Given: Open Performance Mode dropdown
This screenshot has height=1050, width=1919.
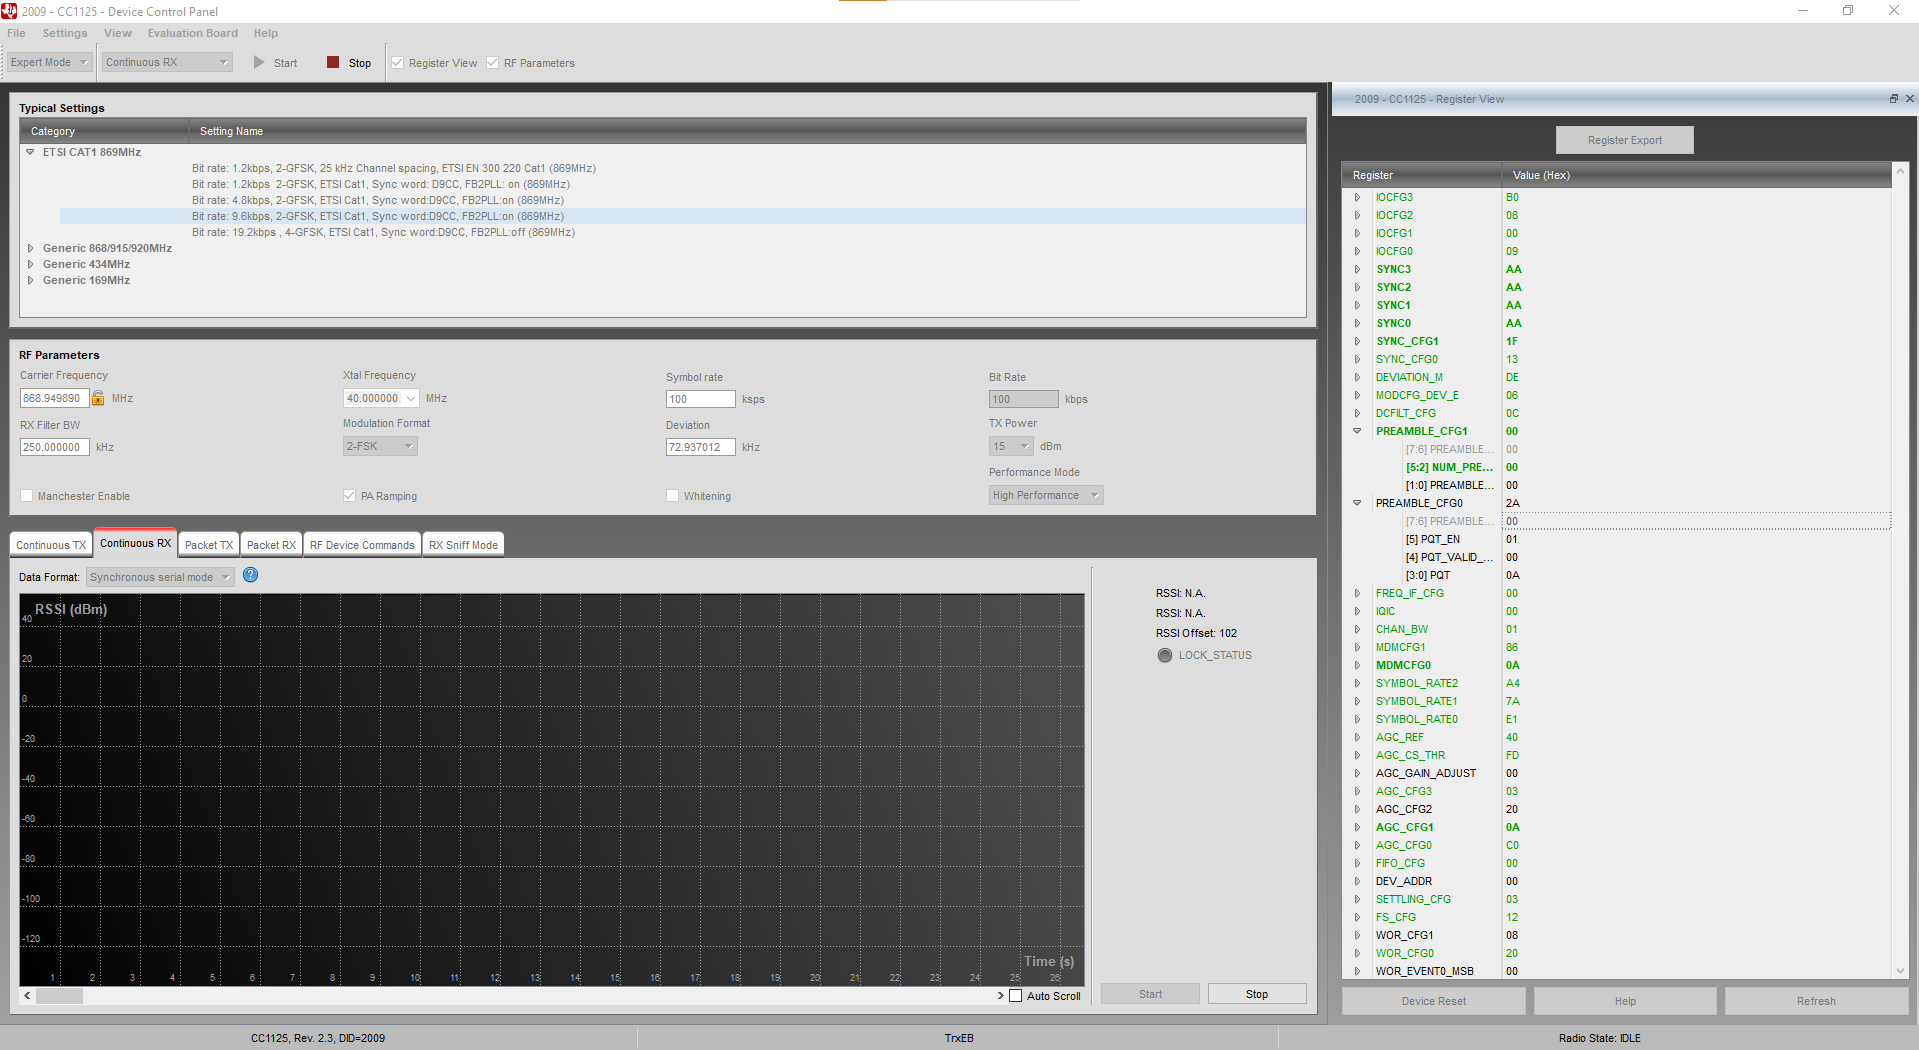Looking at the screenshot, I should (x=1046, y=495).
